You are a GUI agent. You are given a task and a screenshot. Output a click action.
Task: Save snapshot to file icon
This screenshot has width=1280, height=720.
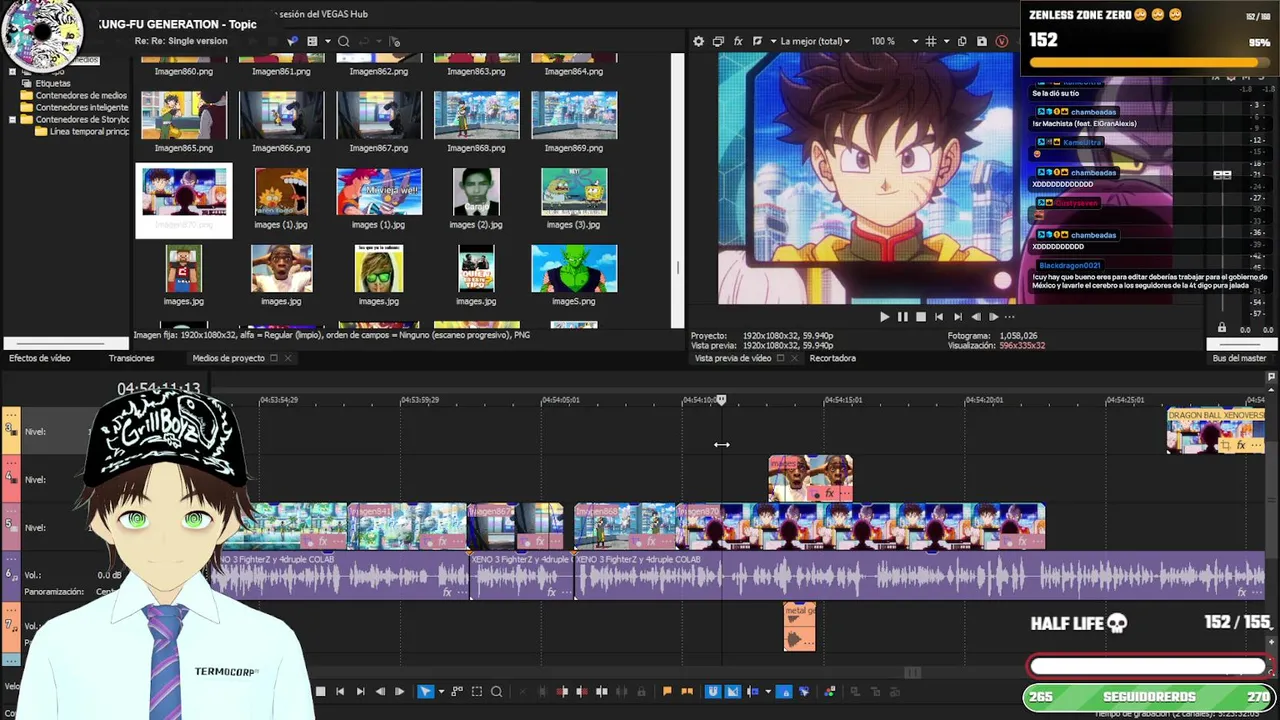(982, 41)
